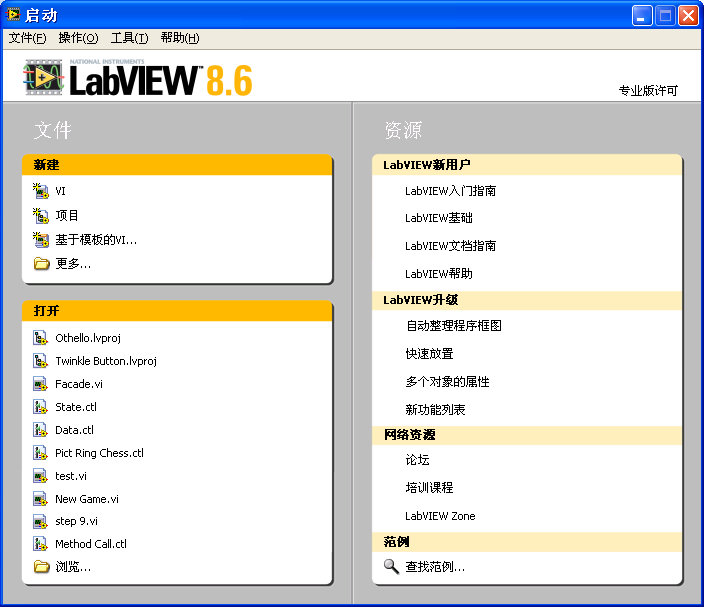Click the 基于模板的VI icon
Viewport: 704px width, 607px height.
41,239
